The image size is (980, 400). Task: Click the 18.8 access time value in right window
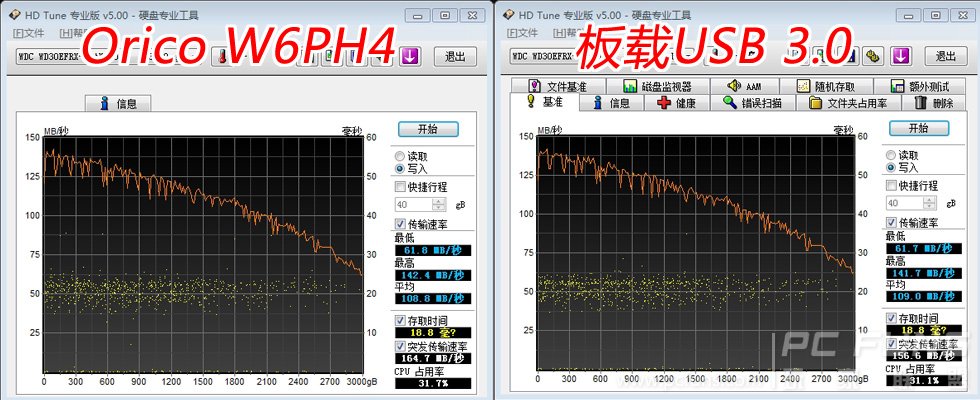[x=924, y=330]
